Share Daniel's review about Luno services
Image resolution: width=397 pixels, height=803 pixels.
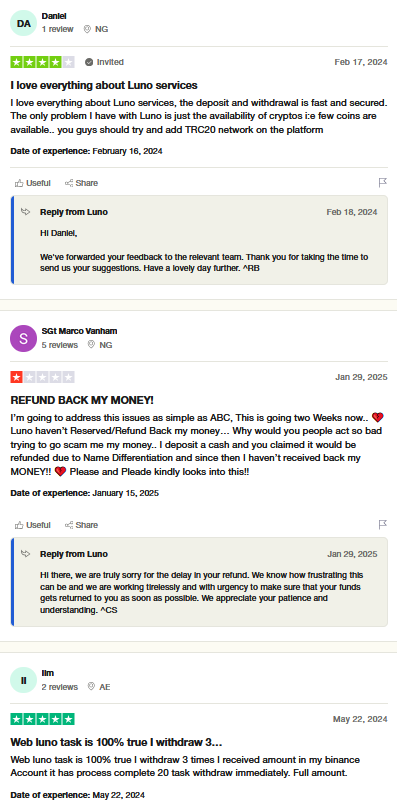(x=81, y=183)
